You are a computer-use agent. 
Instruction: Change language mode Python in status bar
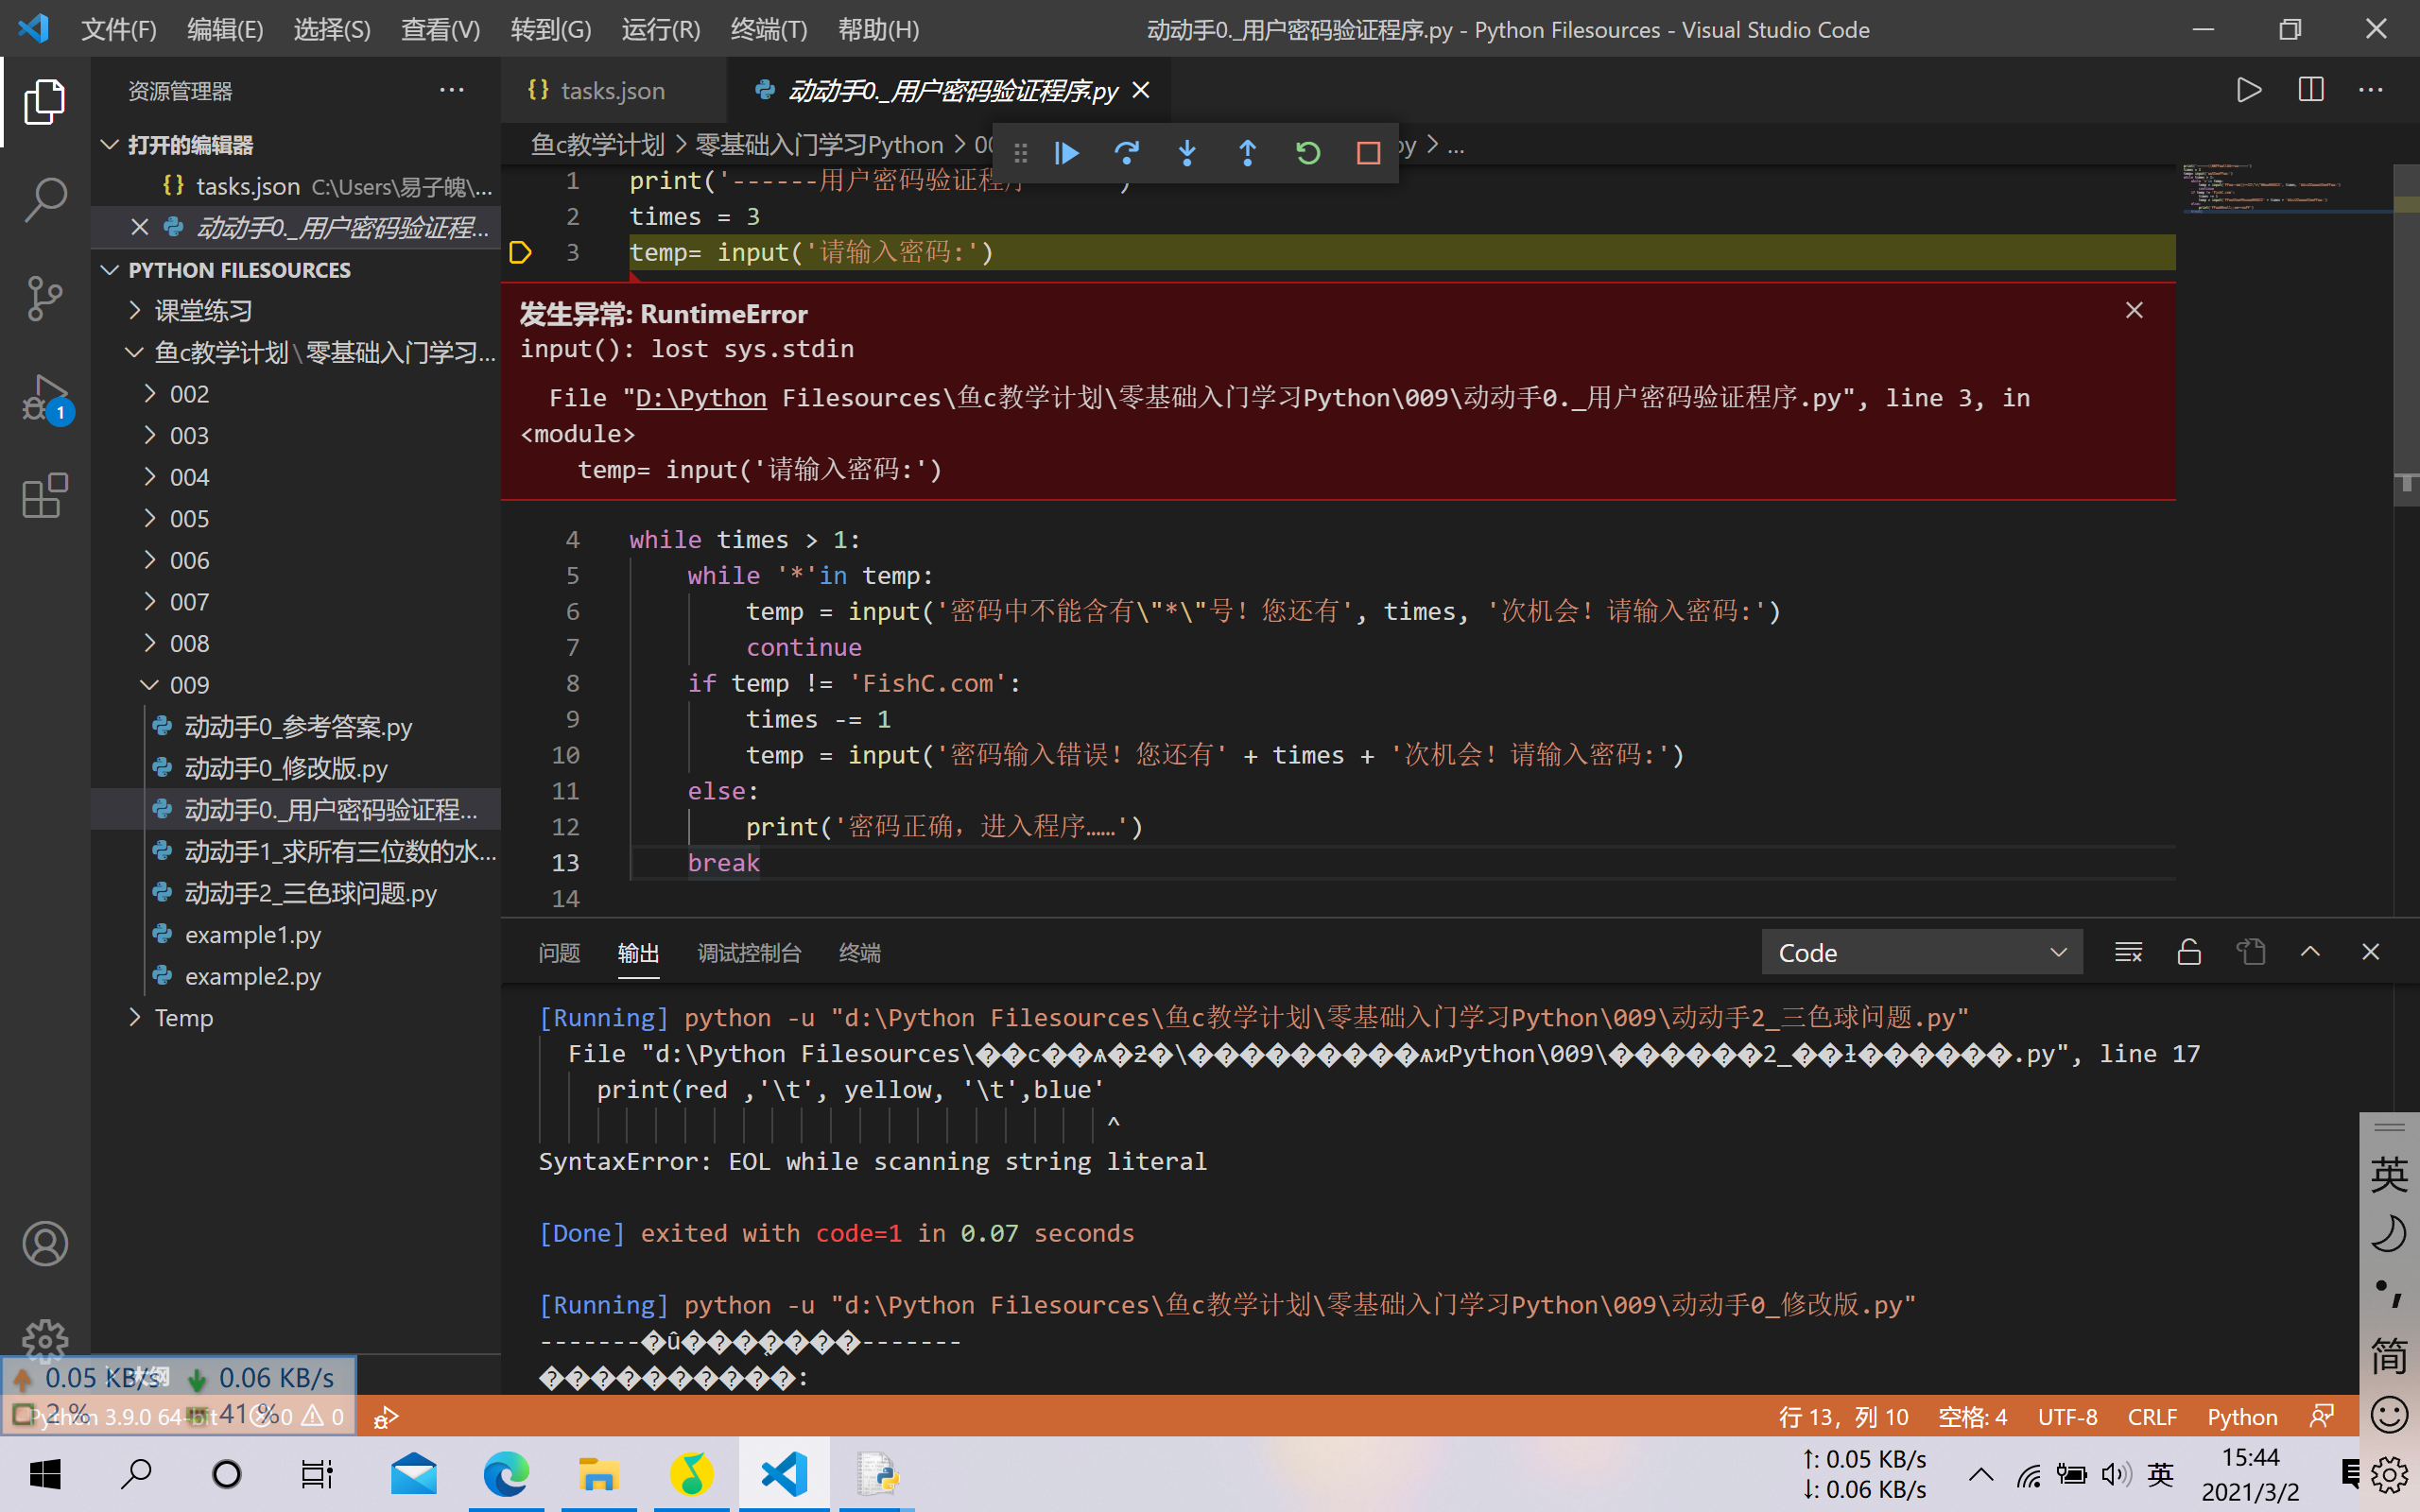click(2242, 1417)
